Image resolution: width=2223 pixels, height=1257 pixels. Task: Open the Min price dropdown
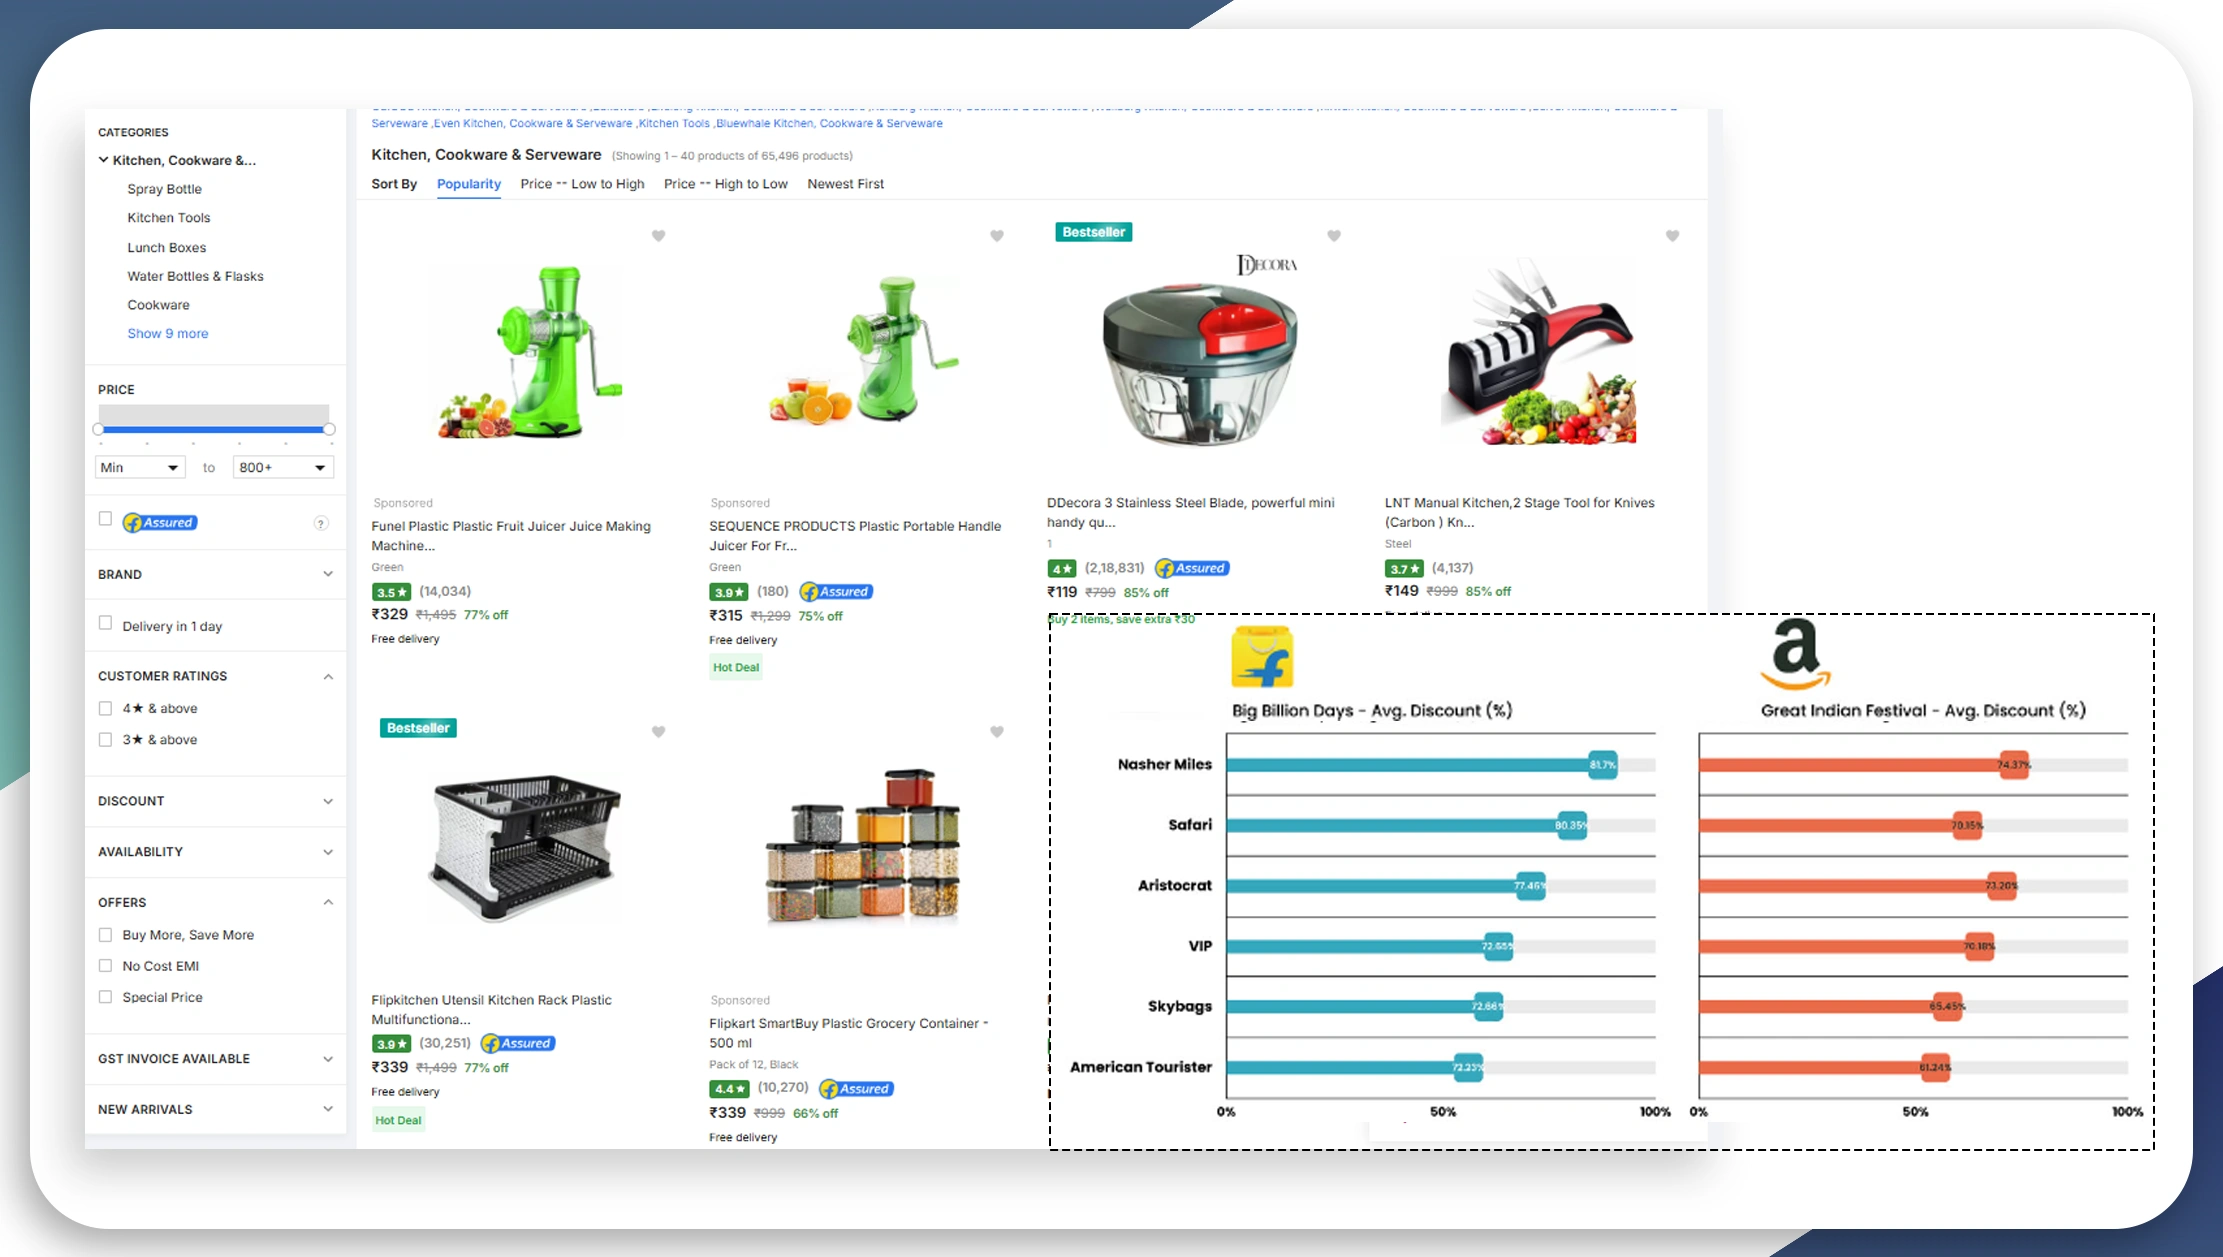[x=140, y=467]
